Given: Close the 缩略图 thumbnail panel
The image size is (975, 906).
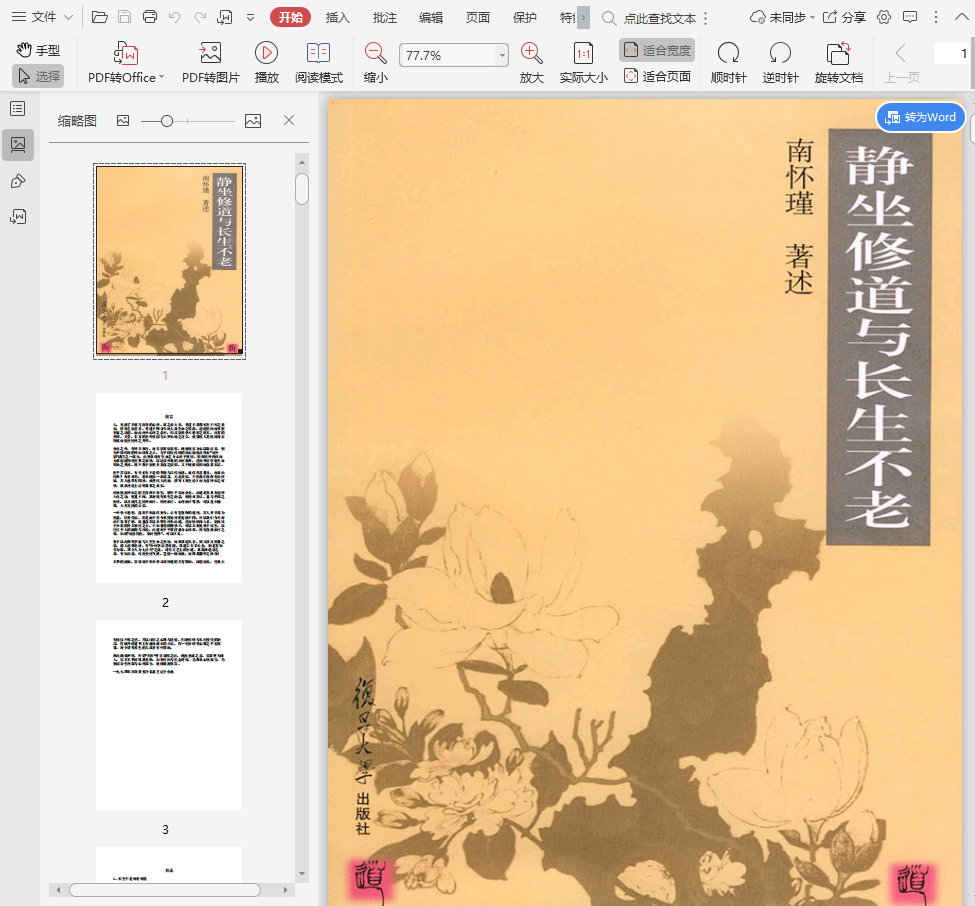Looking at the screenshot, I should pos(289,120).
